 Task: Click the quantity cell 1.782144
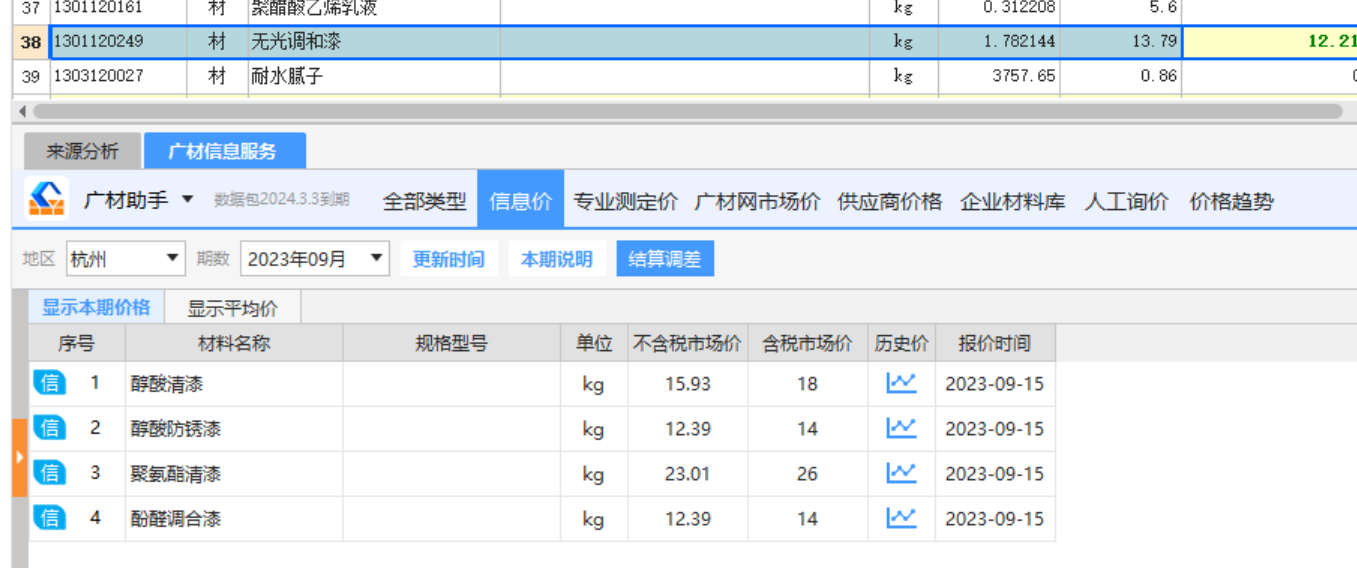pyautogui.click(x=999, y=42)
